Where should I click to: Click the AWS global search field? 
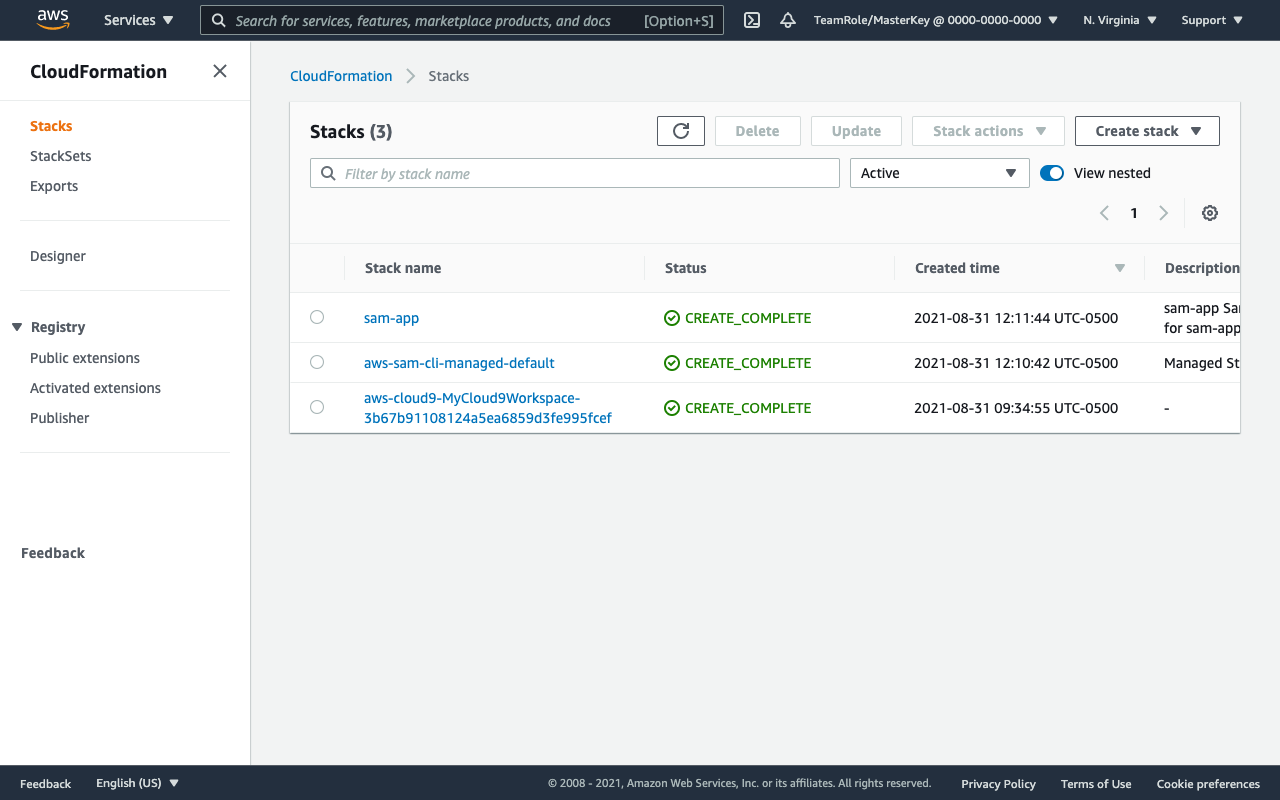(462, 20)
